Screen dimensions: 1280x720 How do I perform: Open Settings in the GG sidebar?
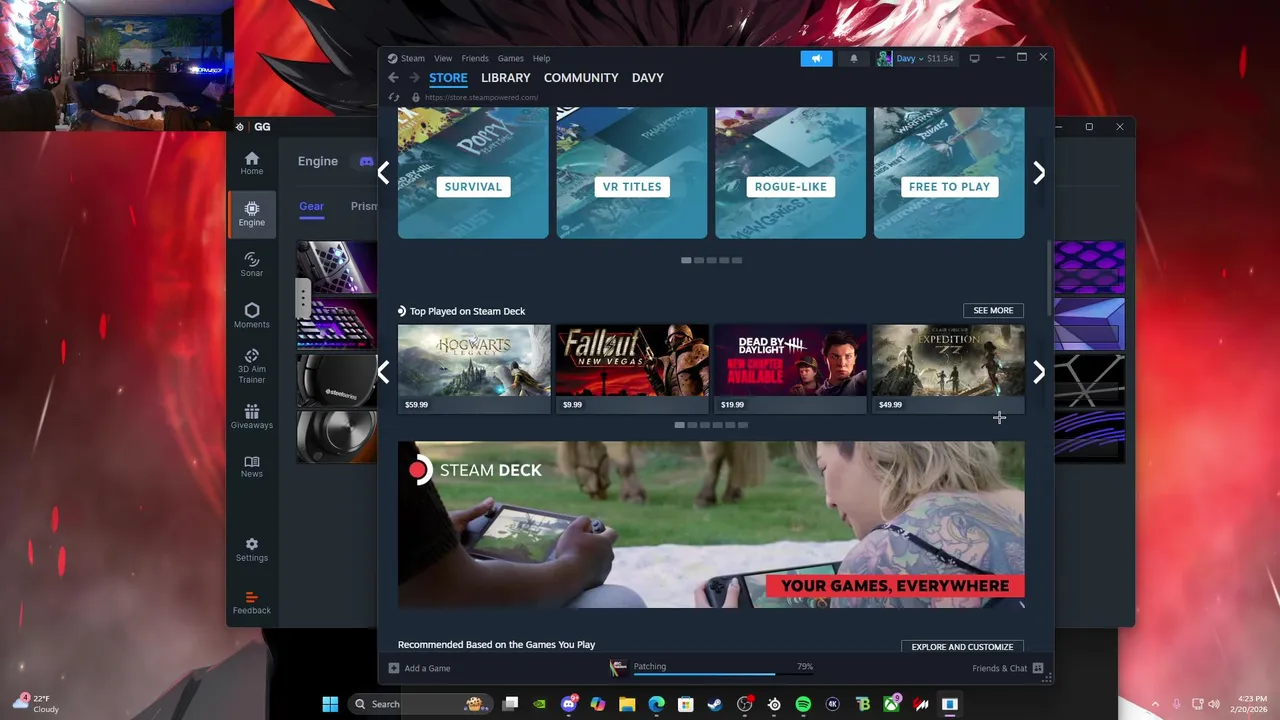tap(252, 550)
